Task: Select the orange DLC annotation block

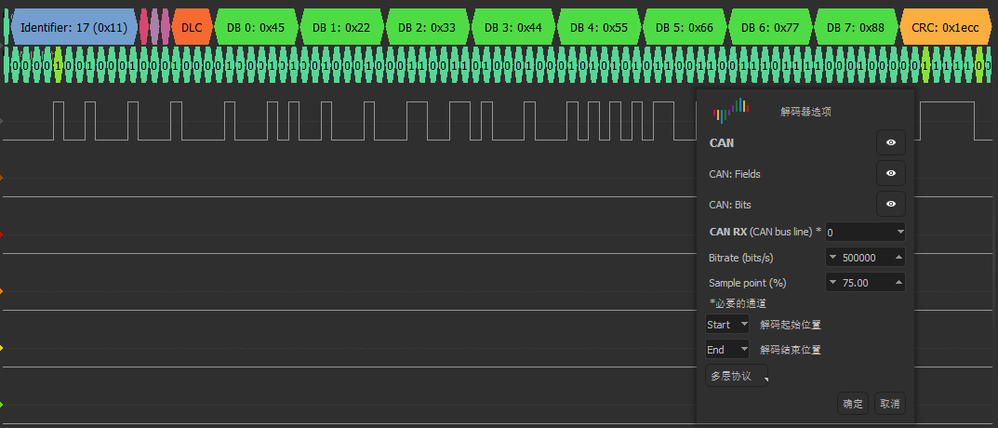Action: pos(192,27)
